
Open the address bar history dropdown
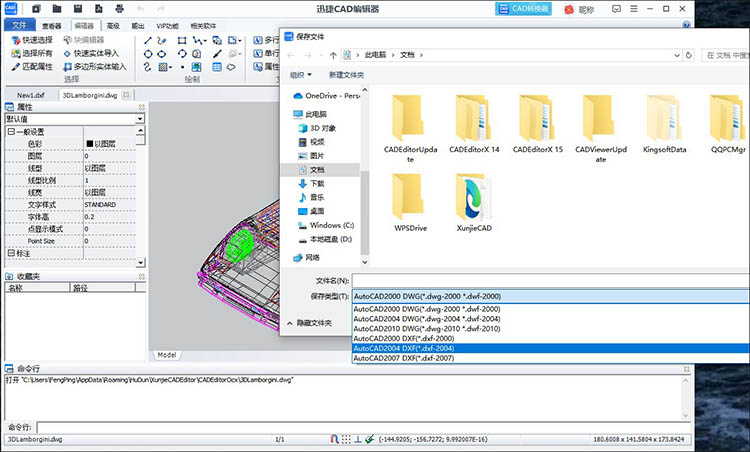(x=677, y=55)
